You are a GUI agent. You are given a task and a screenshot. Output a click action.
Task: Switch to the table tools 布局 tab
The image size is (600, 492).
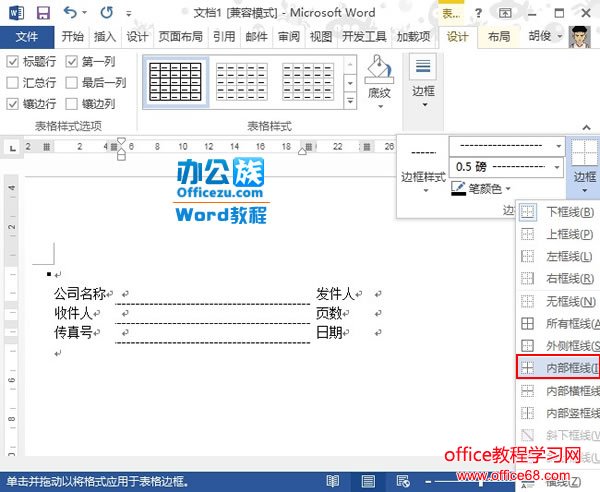click(x=499, y=37)
